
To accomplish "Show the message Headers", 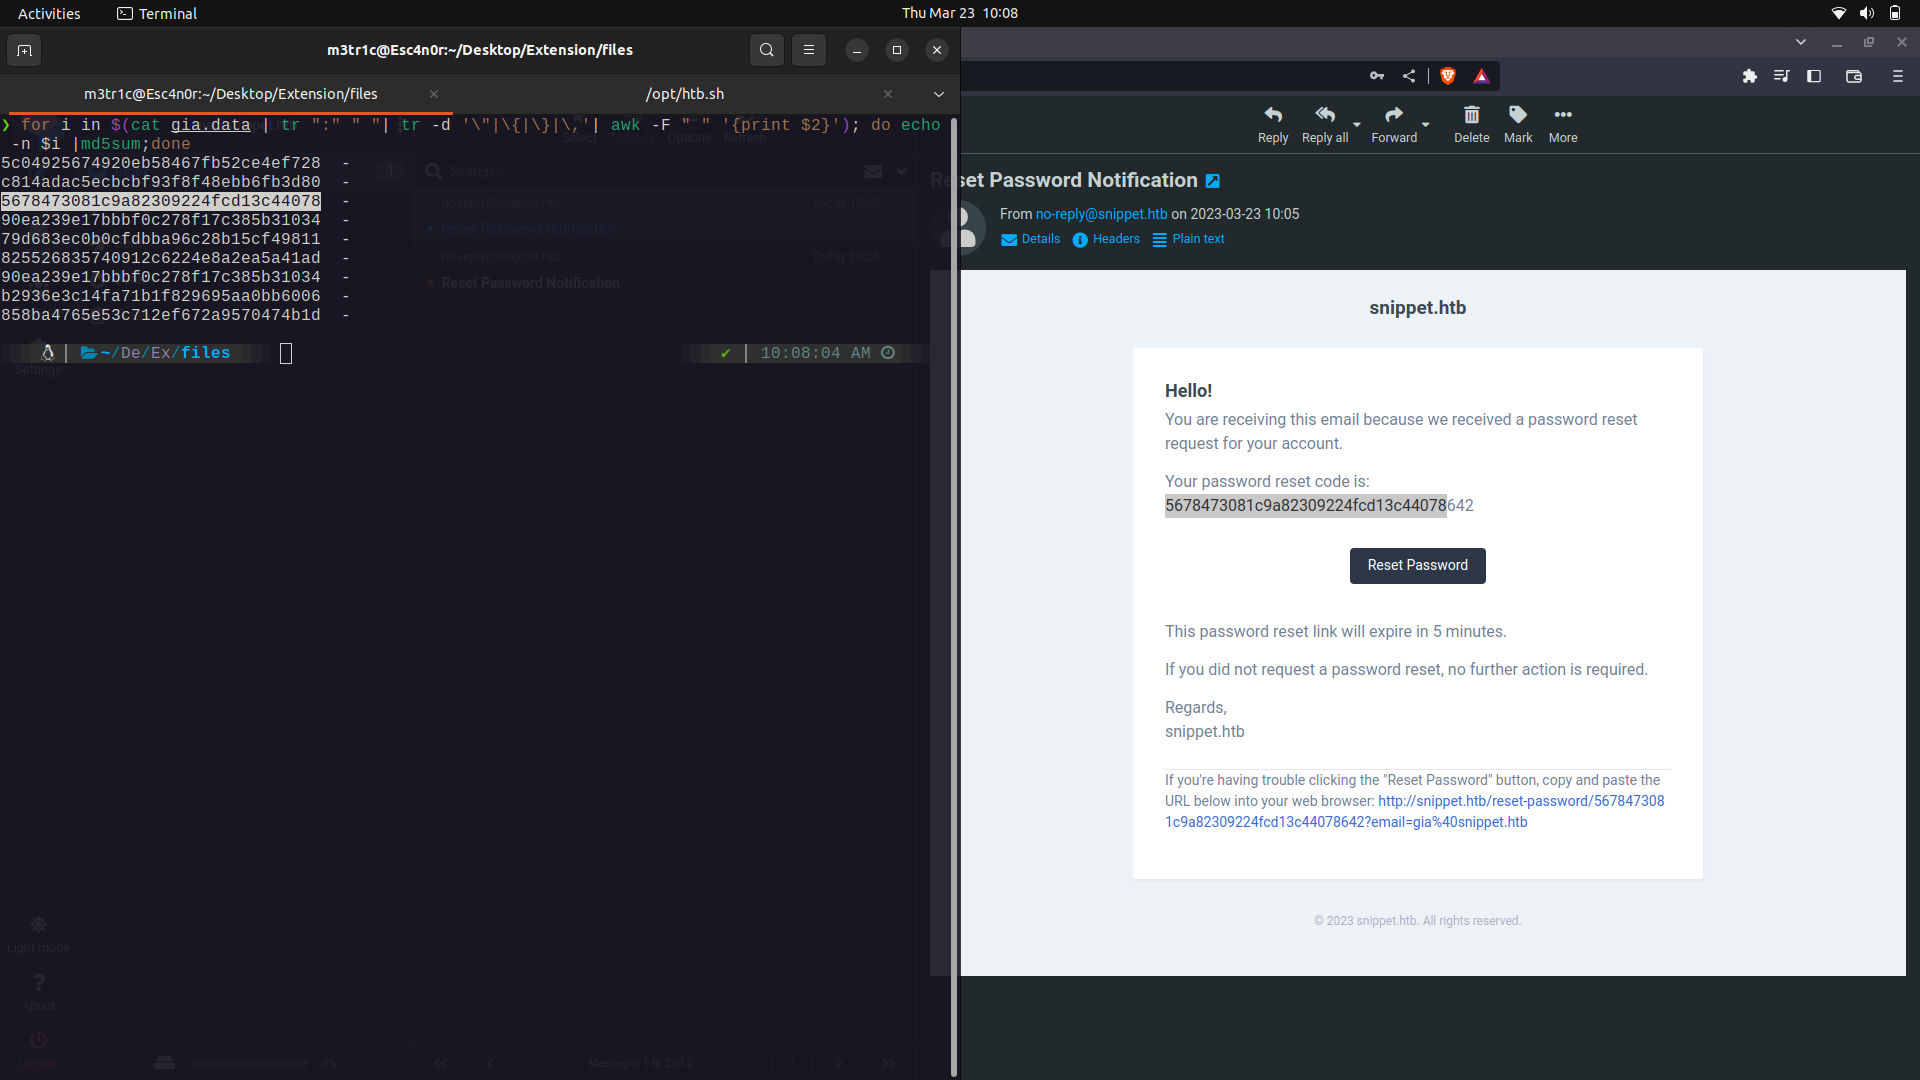I will (1106, 239).
